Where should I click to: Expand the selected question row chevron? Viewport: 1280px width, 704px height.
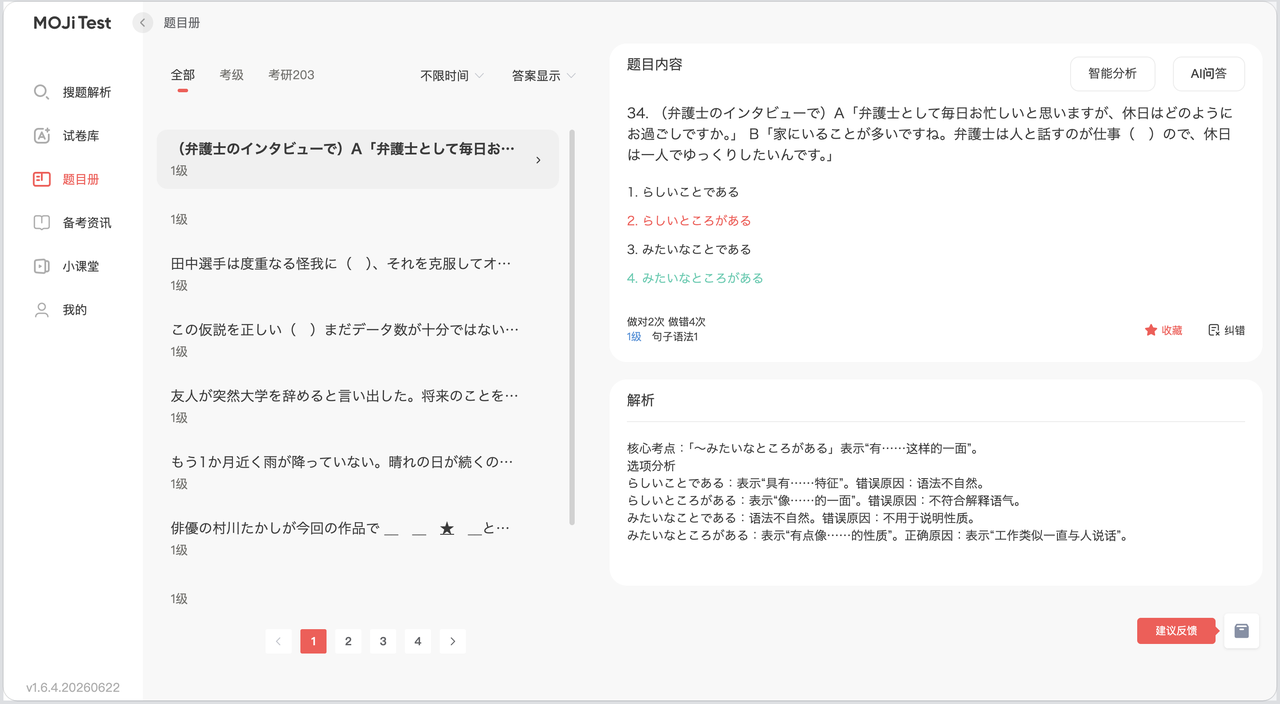tap(538, 160)
